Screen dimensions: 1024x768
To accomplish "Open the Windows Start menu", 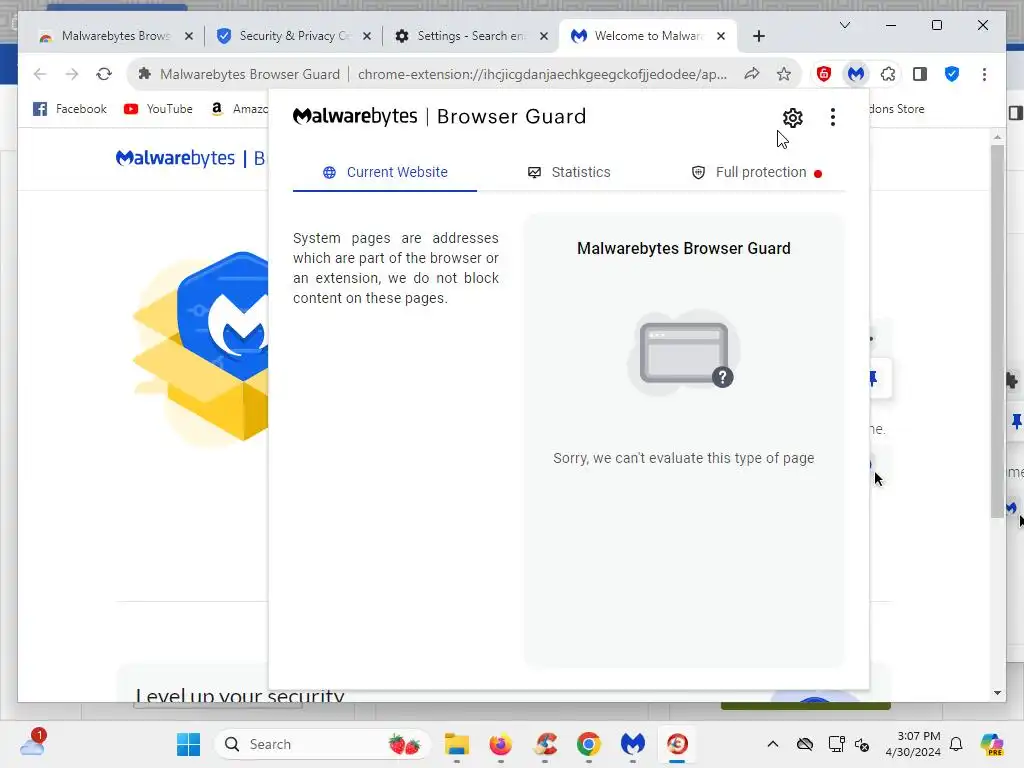I will pos(189,744).
